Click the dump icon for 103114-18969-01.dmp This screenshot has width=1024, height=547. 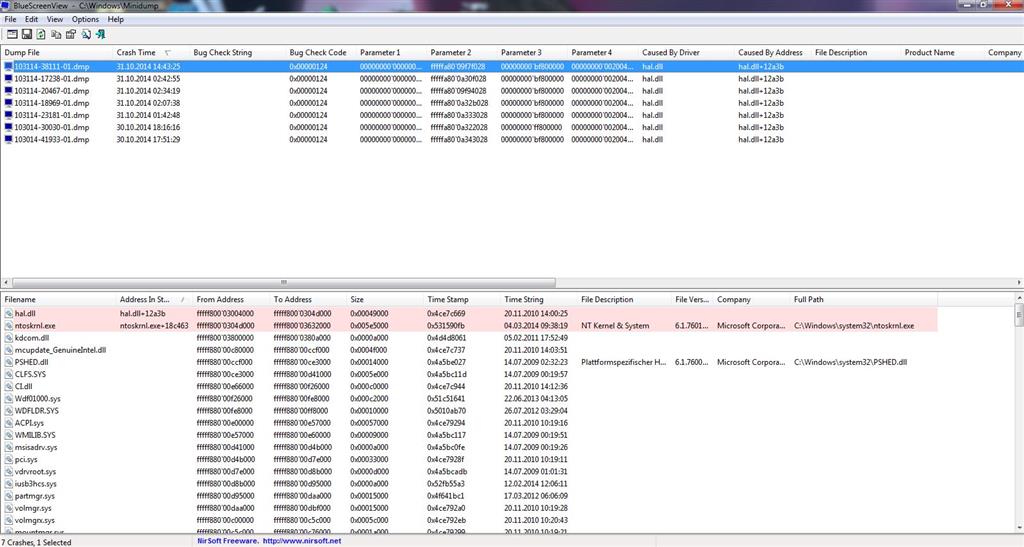coord(8,103)
